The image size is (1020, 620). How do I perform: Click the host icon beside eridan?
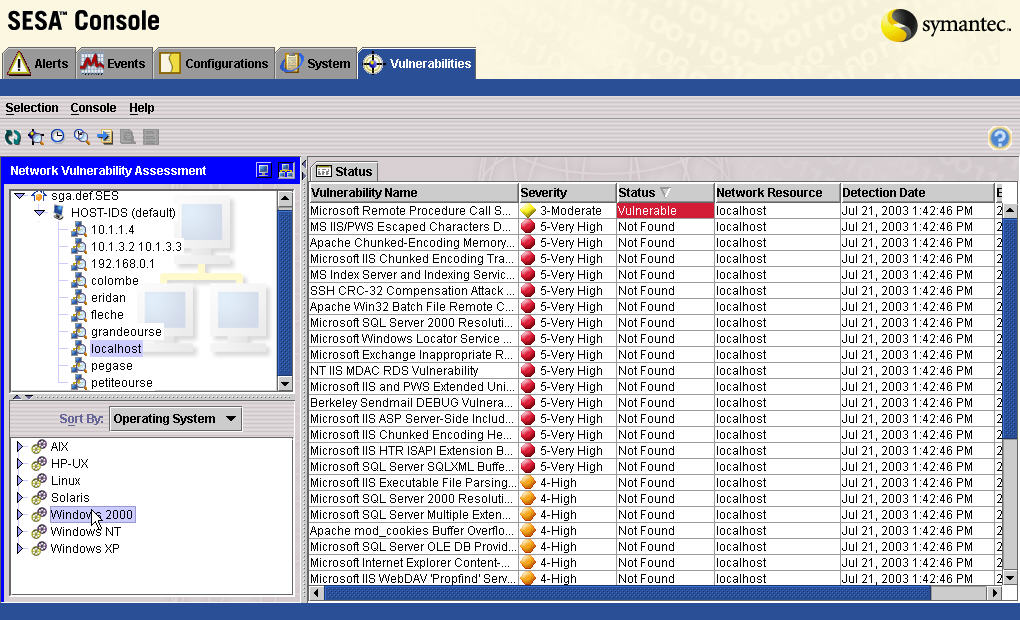(79, 297)
